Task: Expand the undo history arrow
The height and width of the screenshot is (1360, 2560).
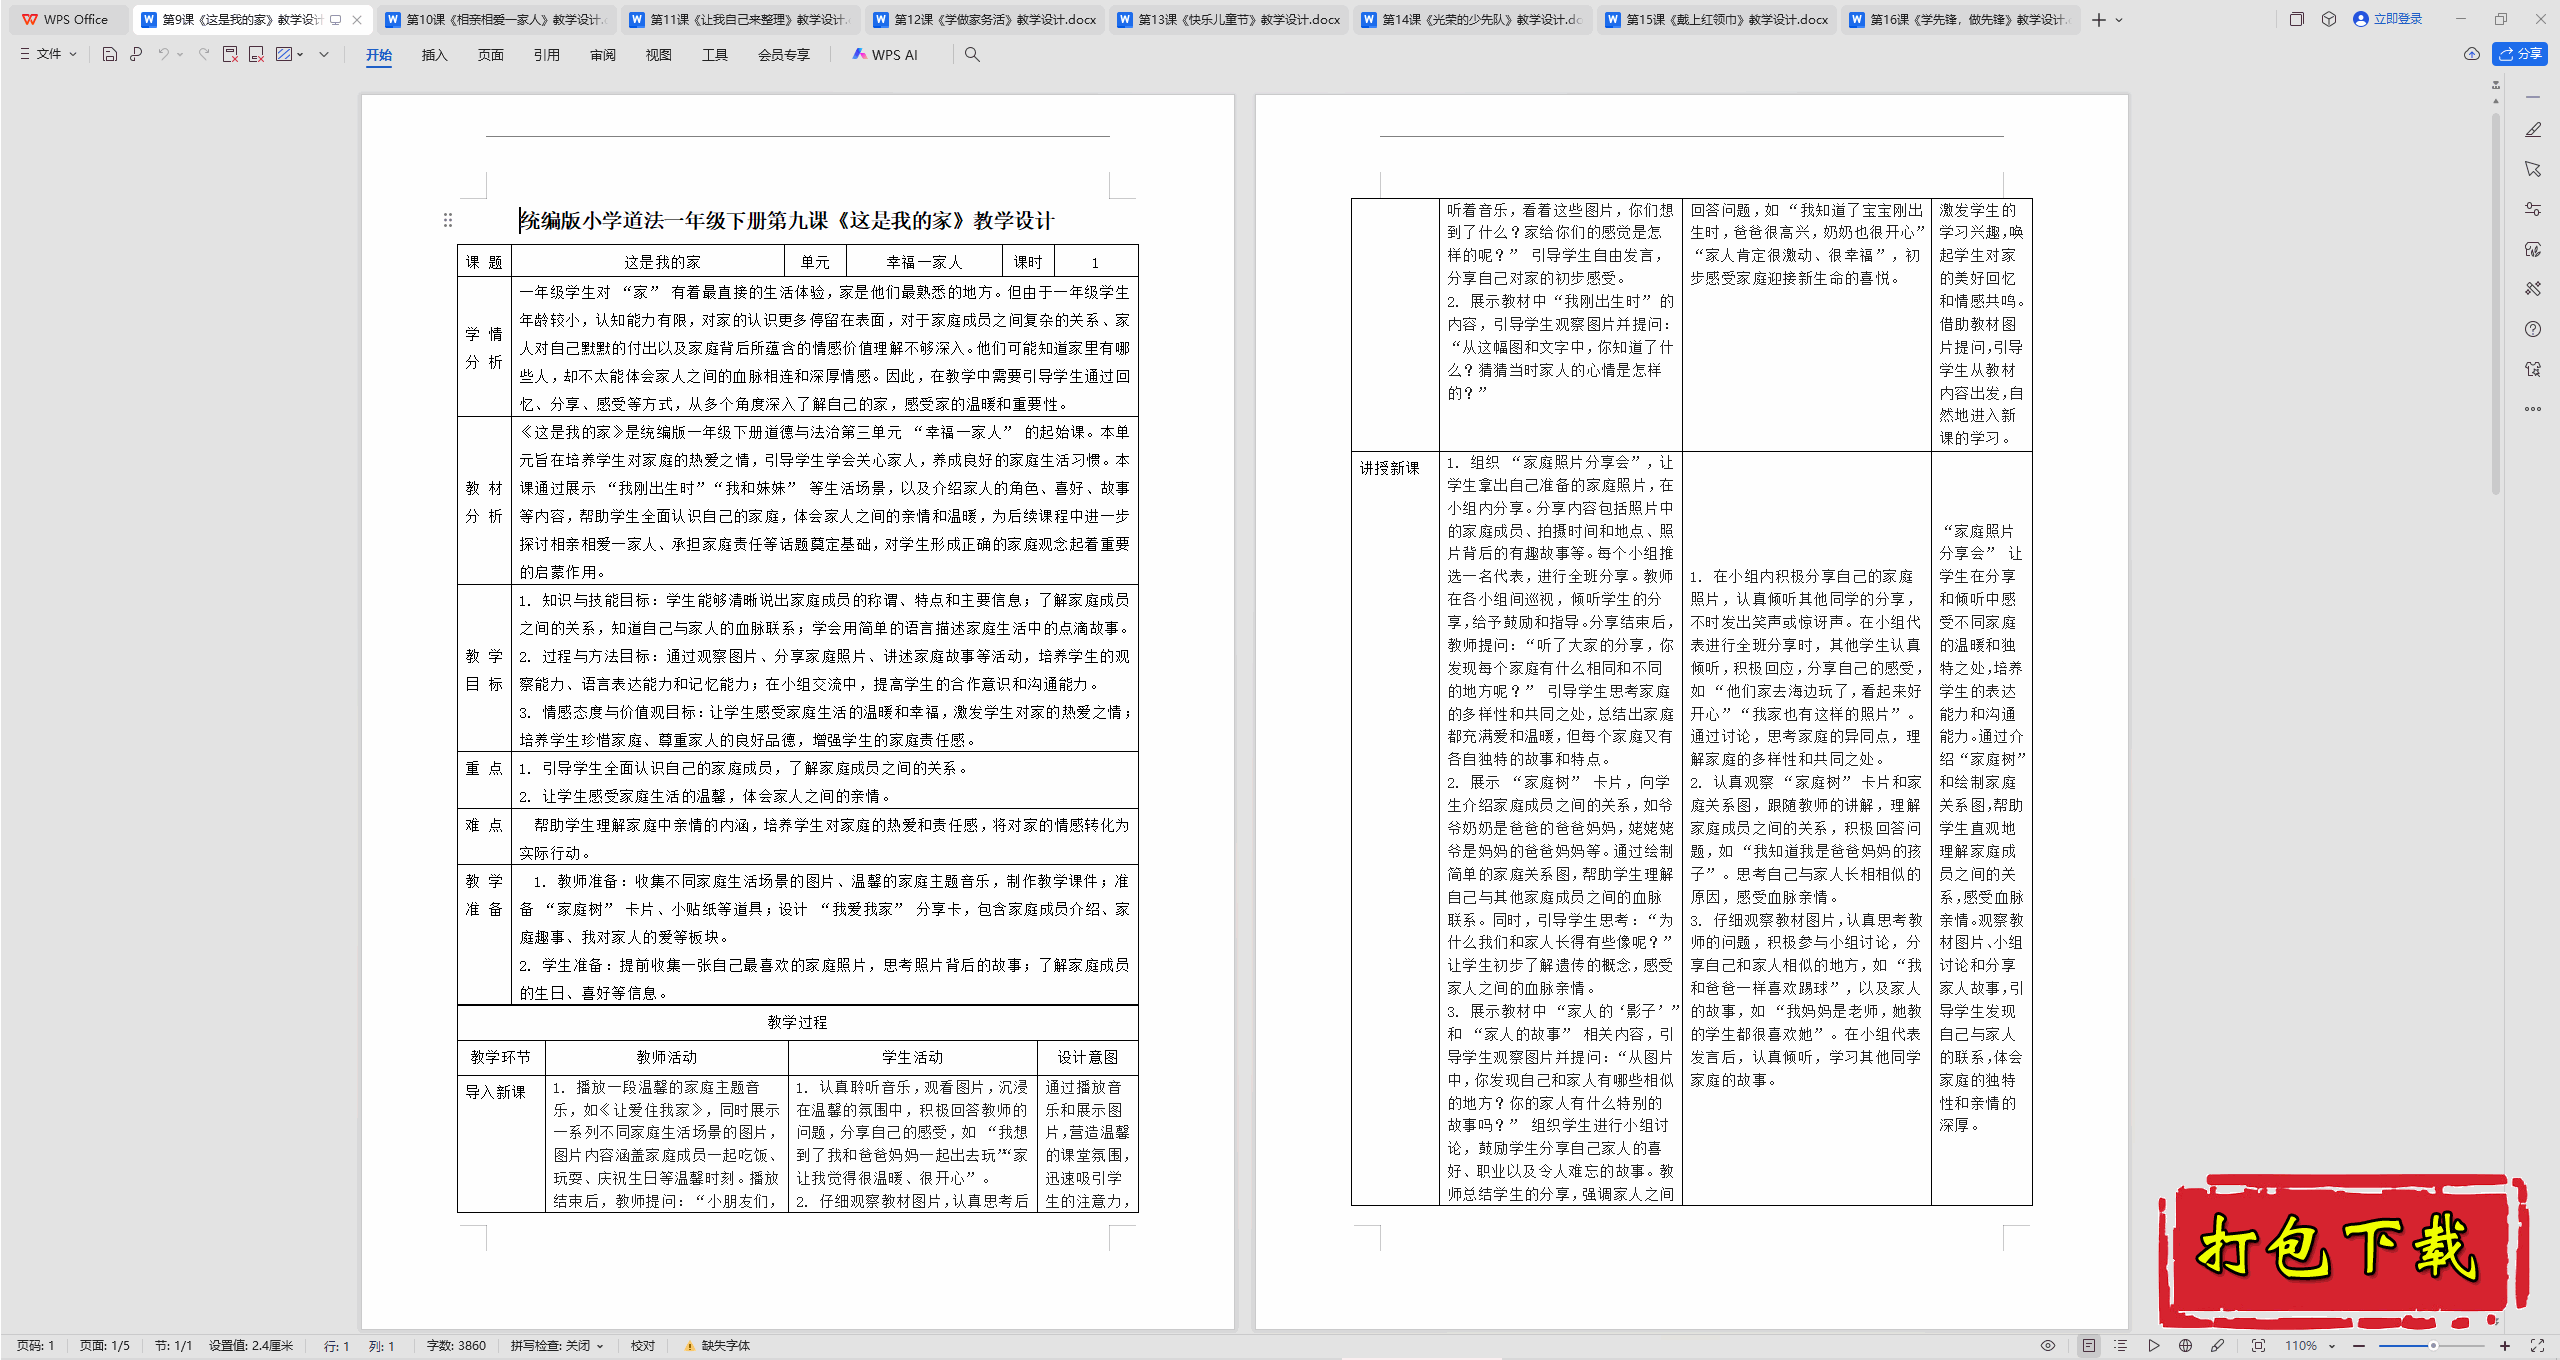Action: pos(180,54)
